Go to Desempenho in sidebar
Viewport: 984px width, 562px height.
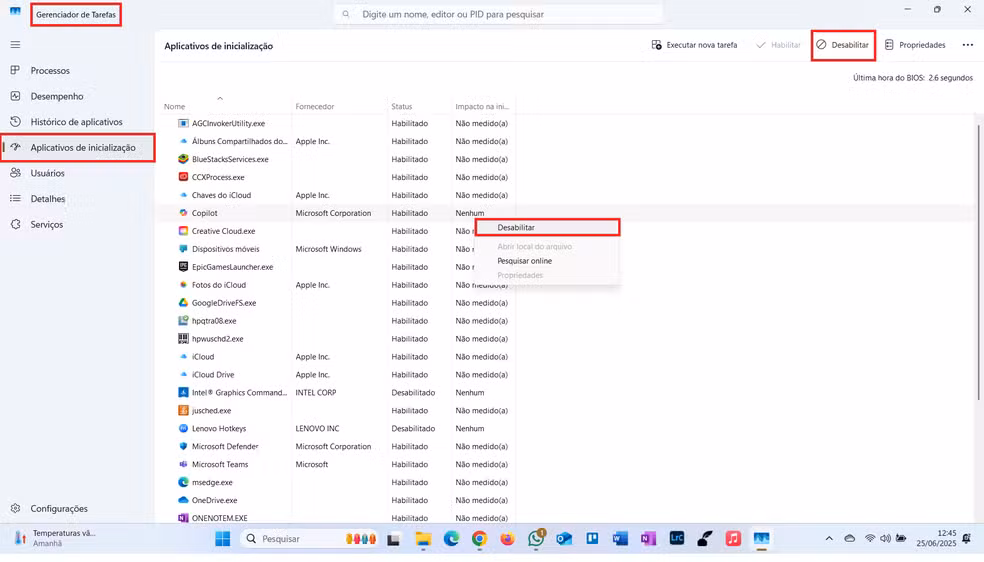[x=56, y=97]
